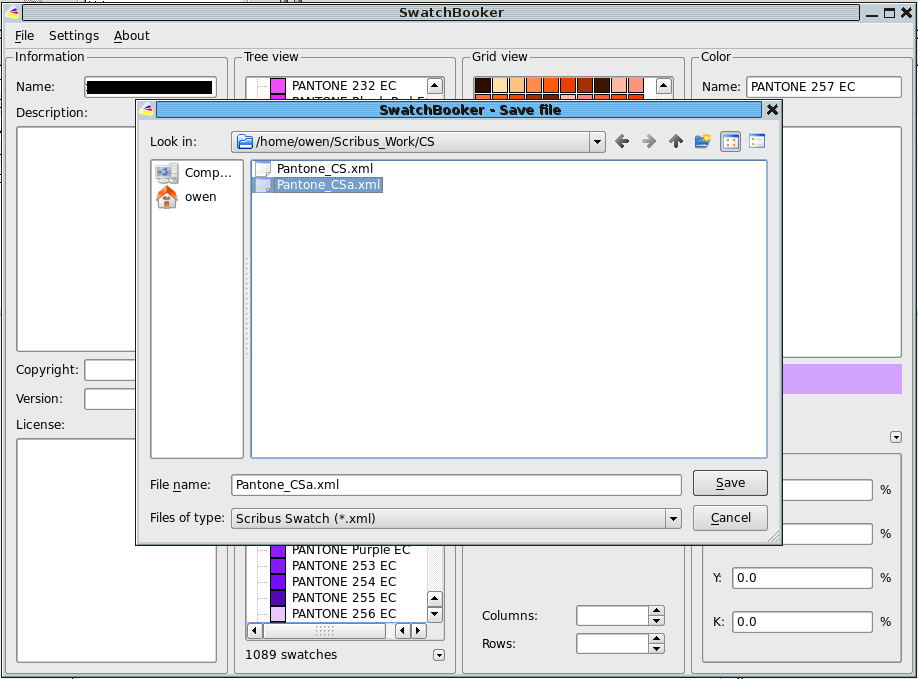Toggle purple swatch checkbox for PANTONE 254 EC
Viewport: 918px width, 679px height.
[x=276, y=581]
